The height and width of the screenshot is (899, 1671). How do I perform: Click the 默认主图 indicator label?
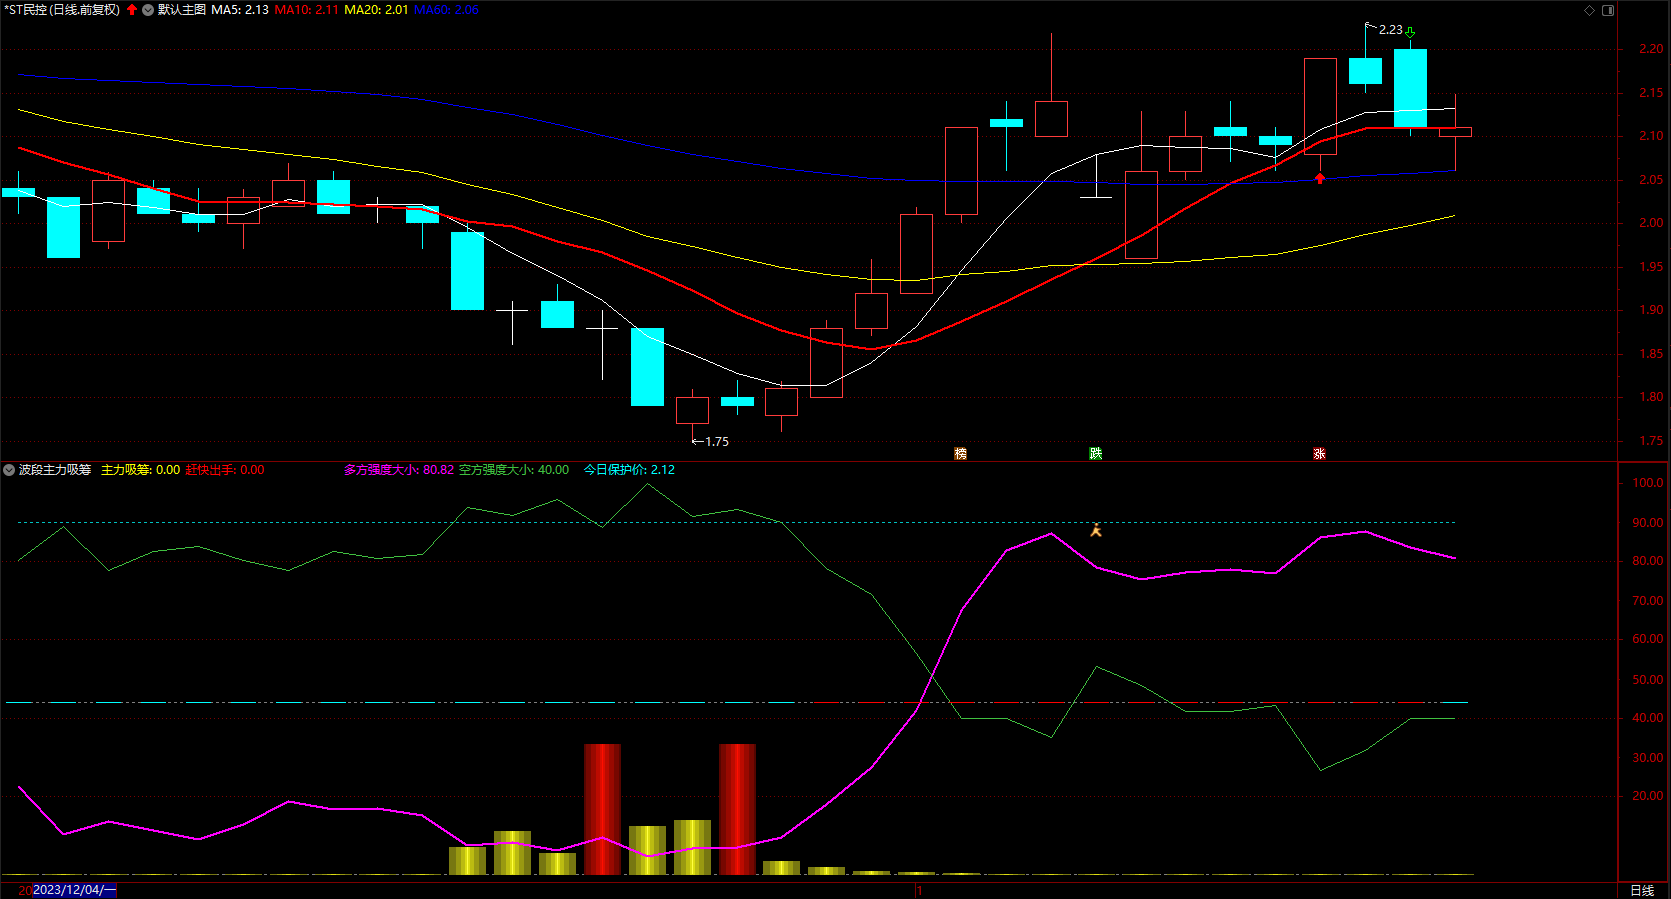182,10
